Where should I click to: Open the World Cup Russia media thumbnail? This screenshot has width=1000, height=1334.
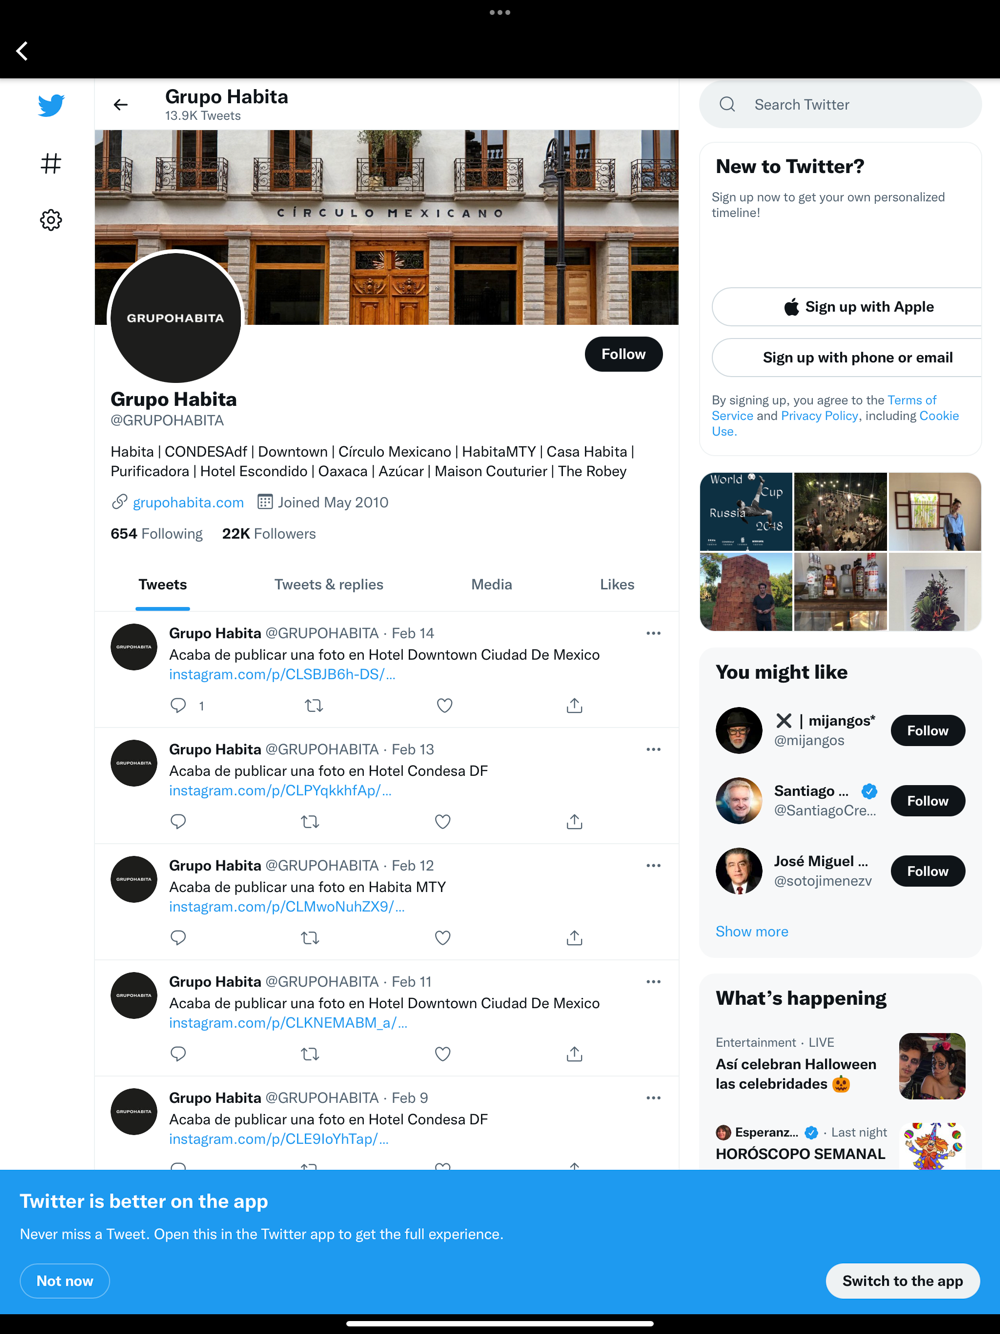pyautogui.click(x=746, y=511)
